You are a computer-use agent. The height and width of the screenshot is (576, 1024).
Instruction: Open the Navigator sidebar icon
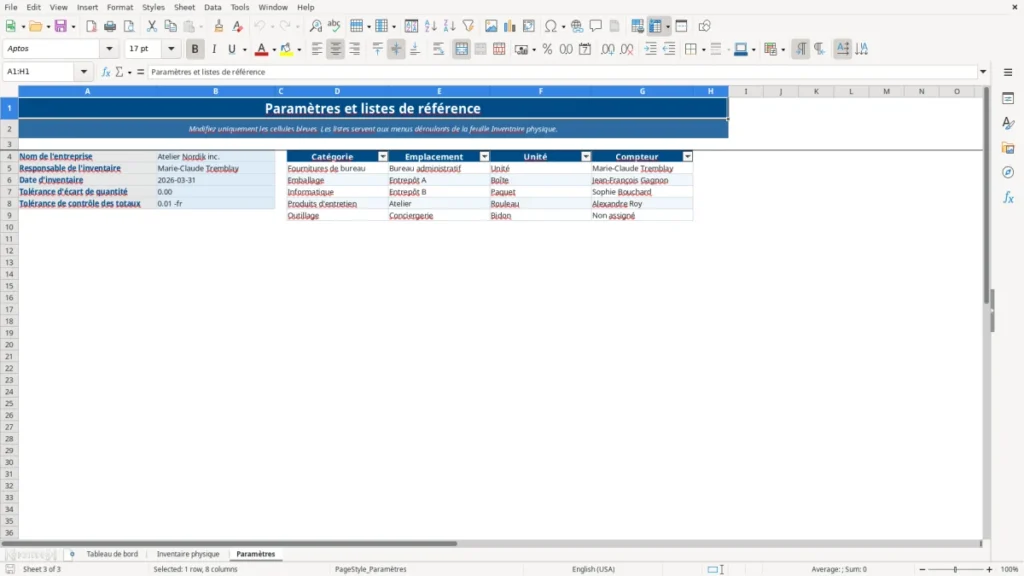point(1008,172)
